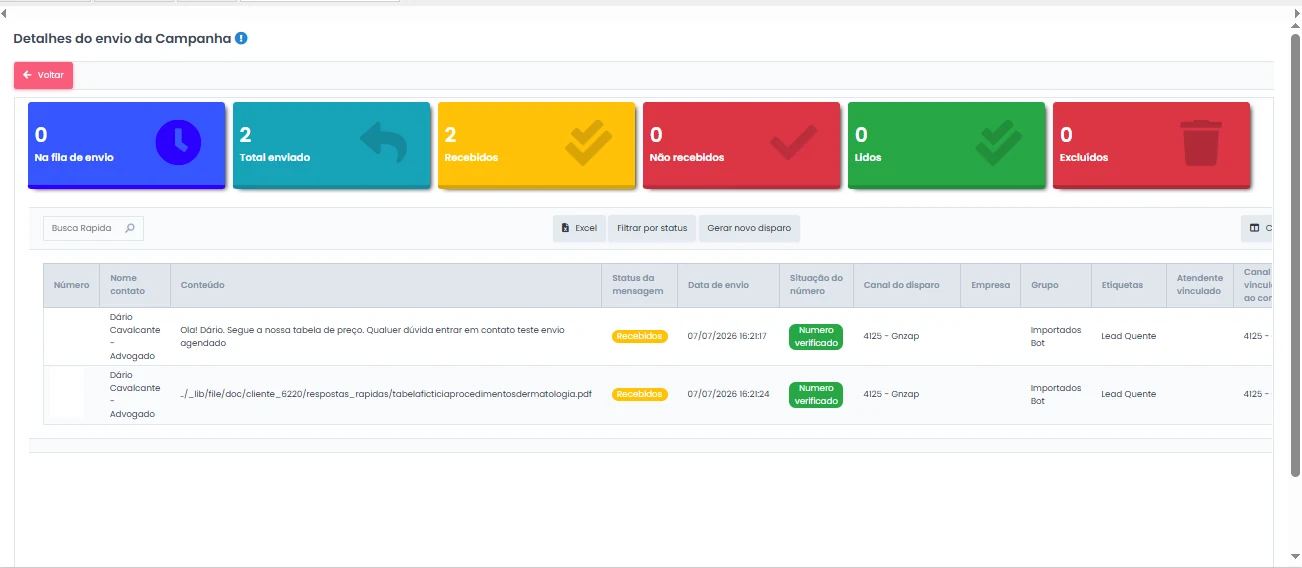
Task: Focus the Busca Rapida search field
Action: [93, 228]
